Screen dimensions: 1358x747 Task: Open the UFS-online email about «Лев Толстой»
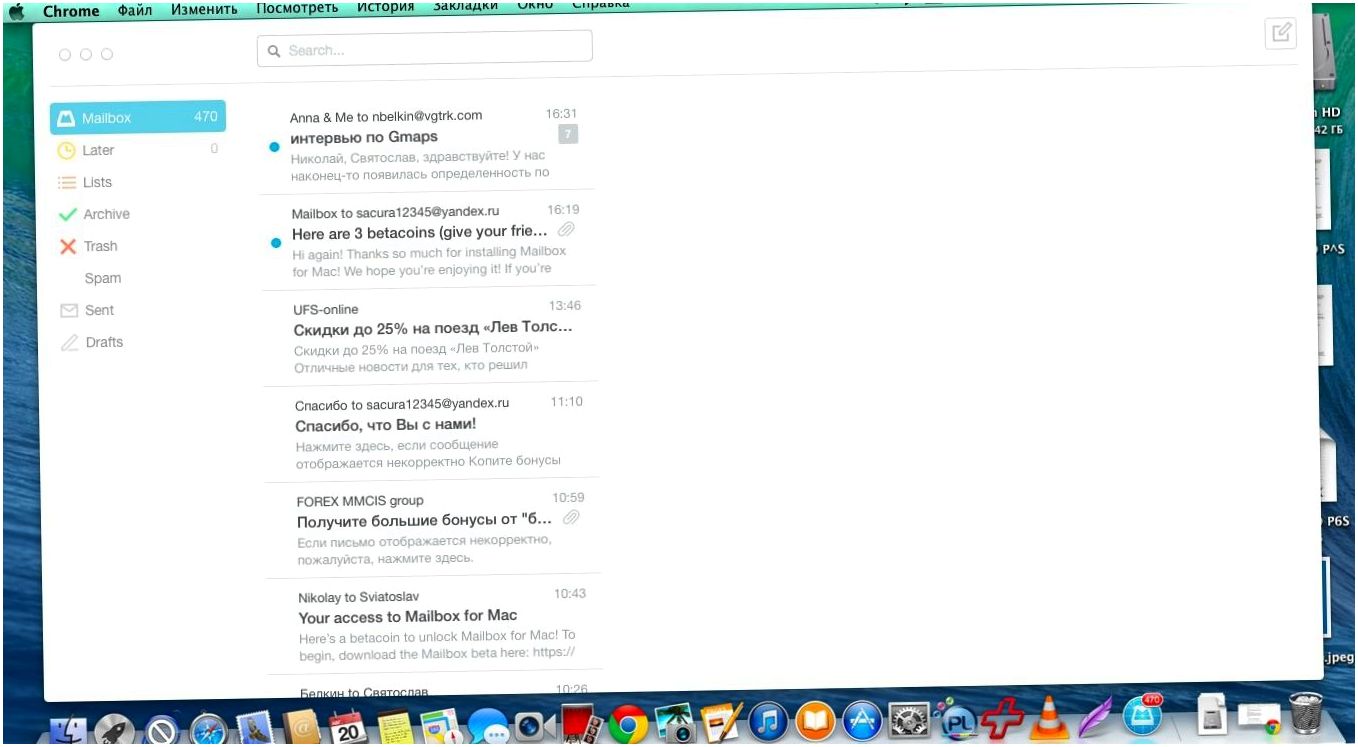430,336
